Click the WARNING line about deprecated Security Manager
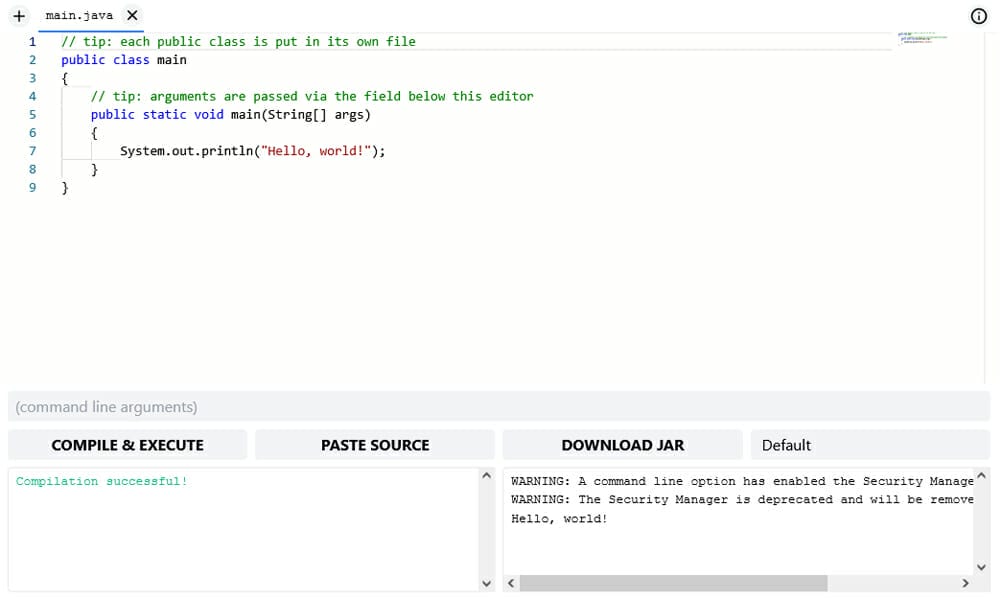This screenshot has width=1000, height=600. (x=742, y=500)
